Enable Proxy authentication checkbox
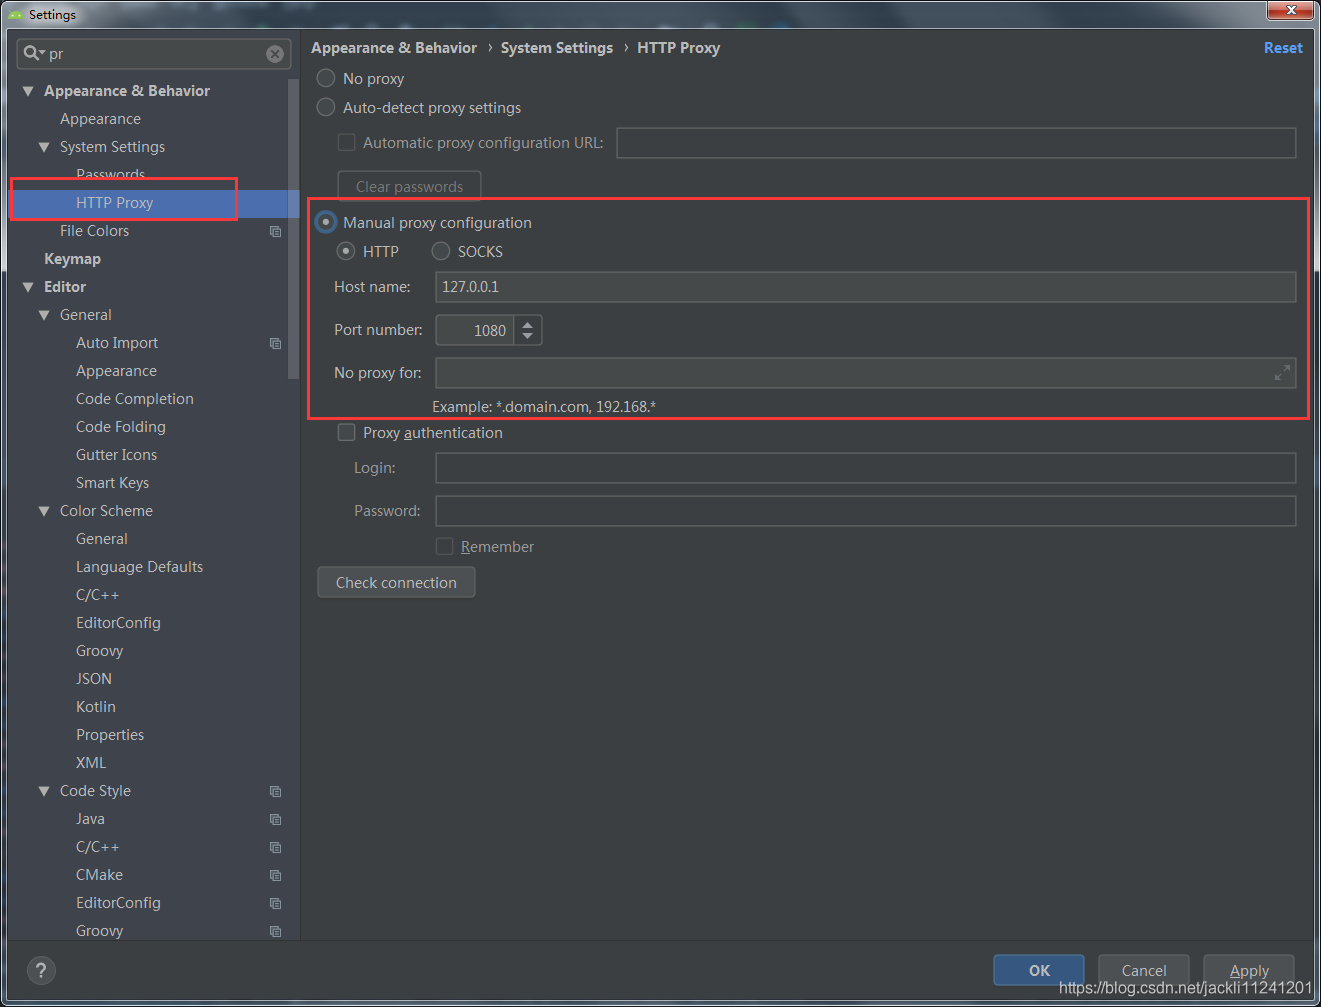 point(347,432)
